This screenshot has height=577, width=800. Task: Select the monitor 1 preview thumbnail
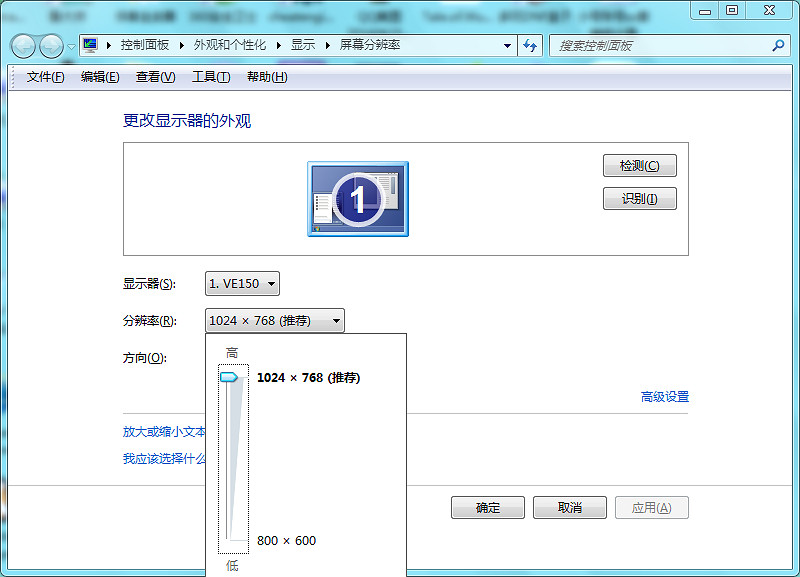(357, 199)
